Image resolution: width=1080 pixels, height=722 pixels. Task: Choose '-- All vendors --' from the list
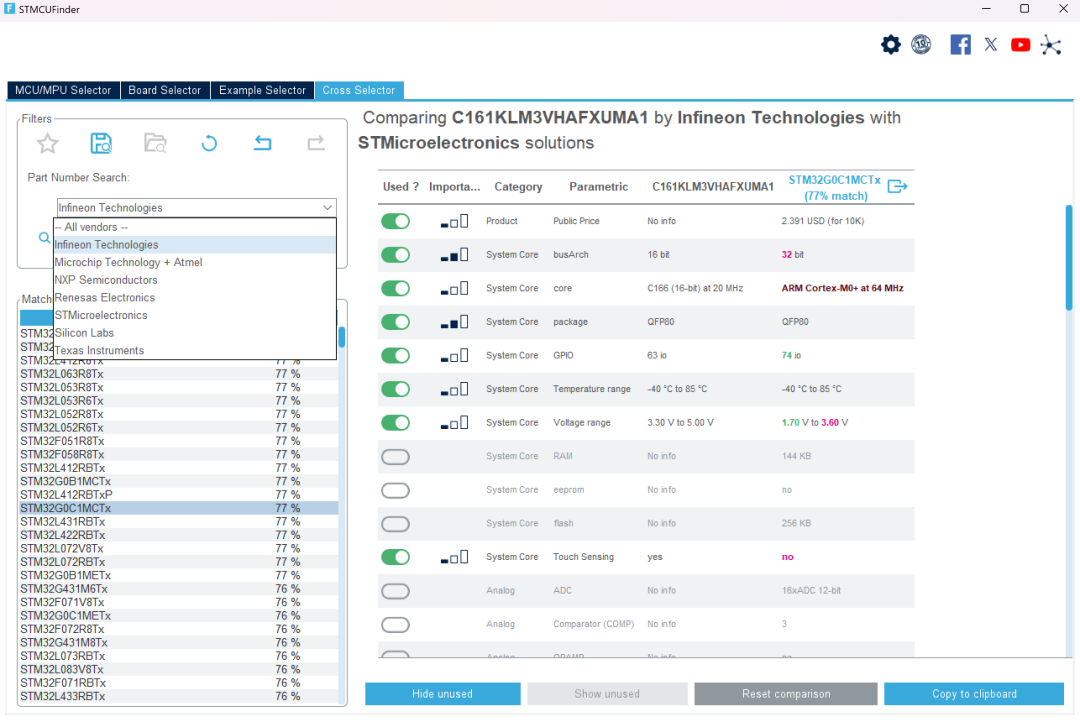pos(195,227)
